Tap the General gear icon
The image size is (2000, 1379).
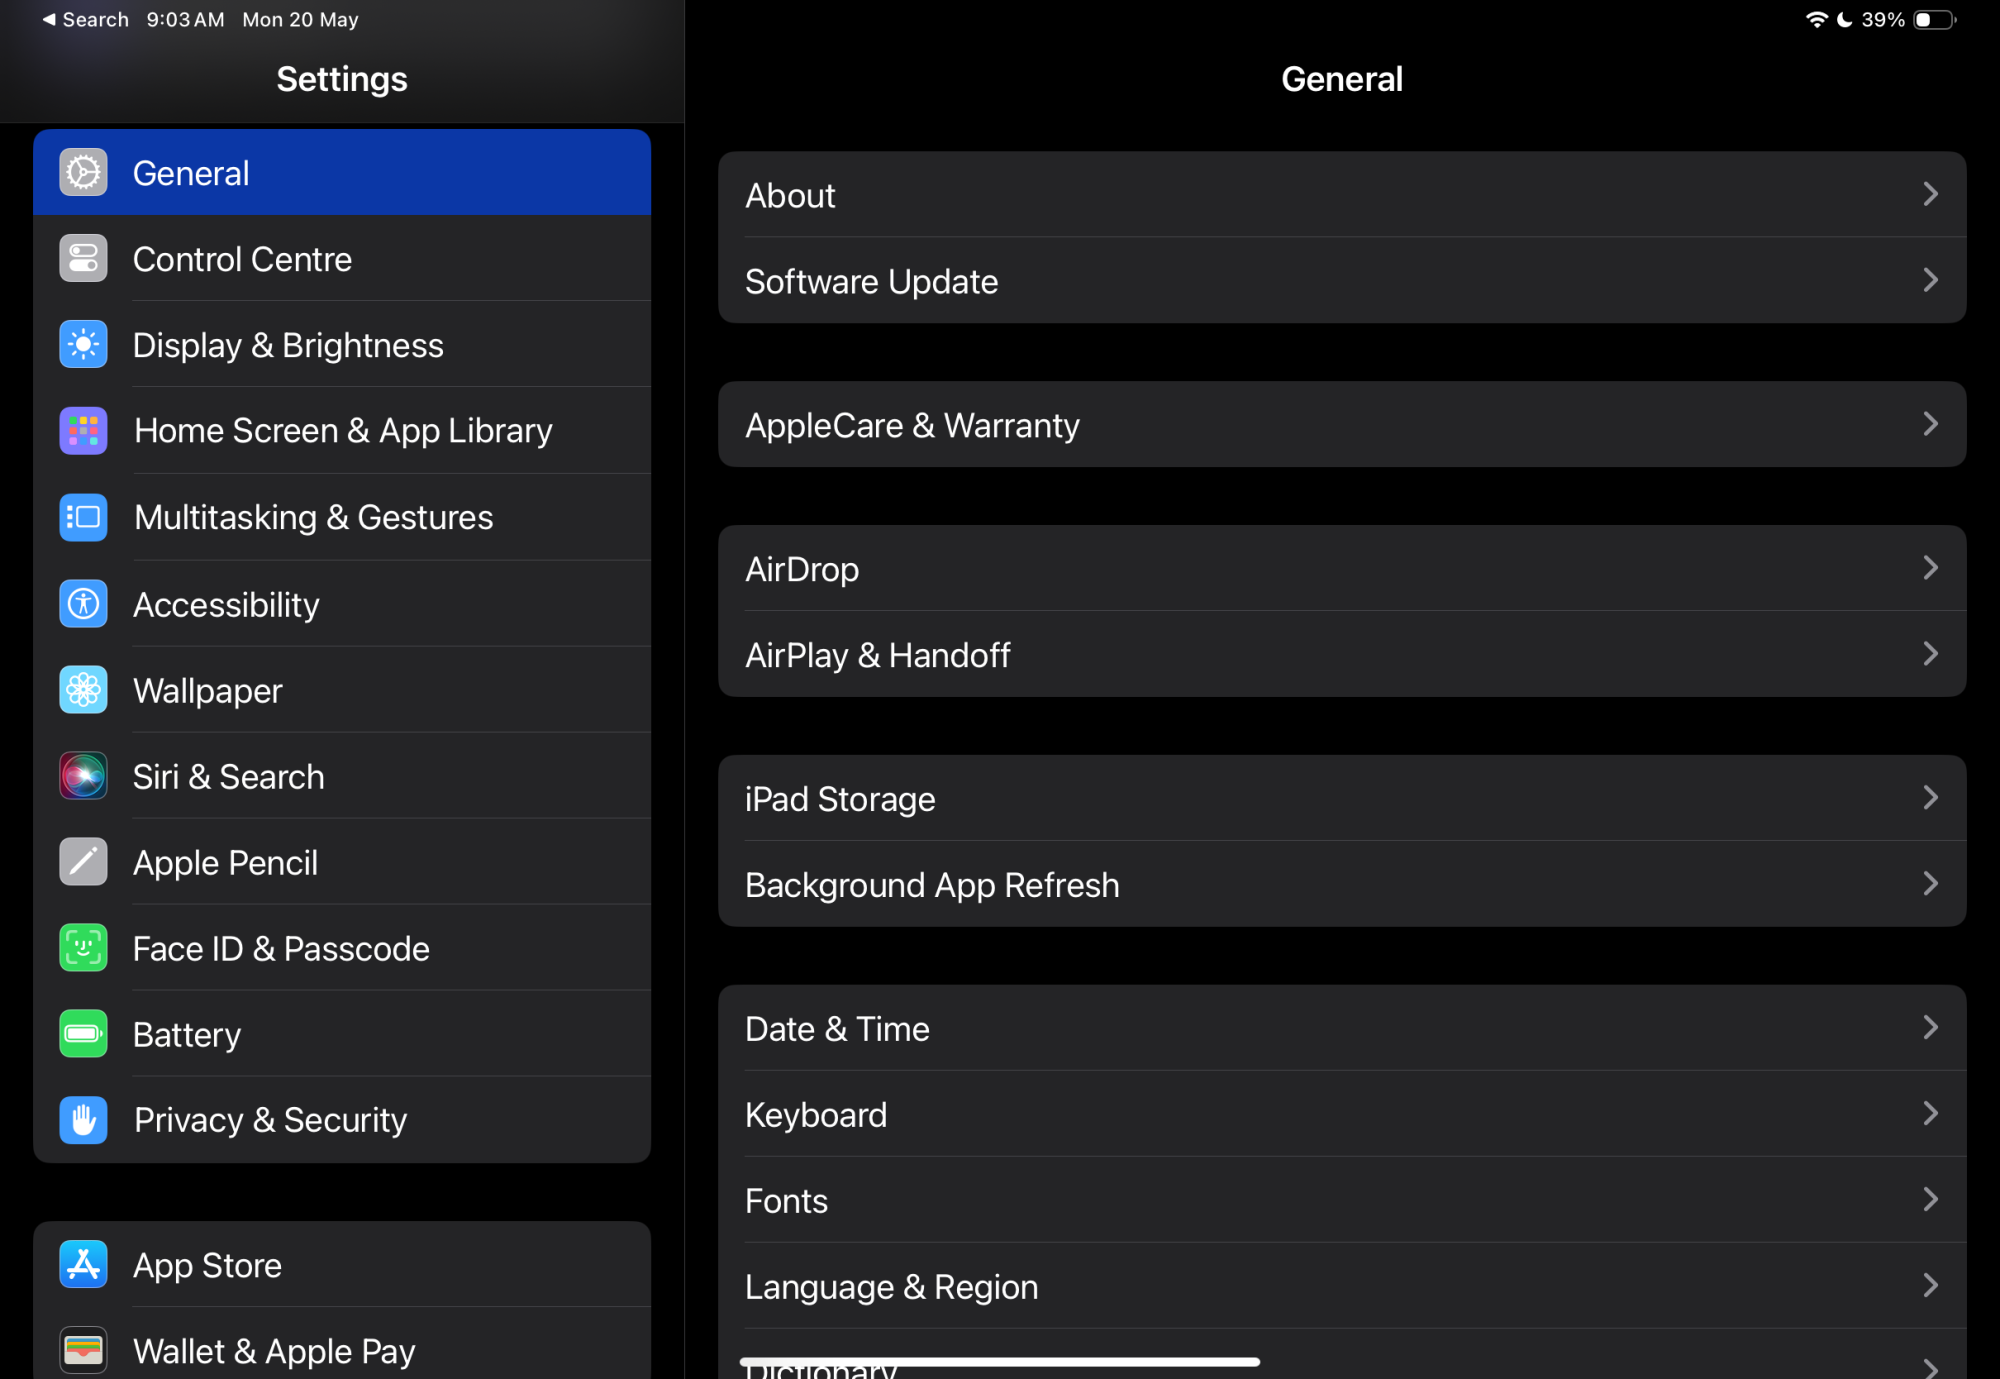(83, 173)
